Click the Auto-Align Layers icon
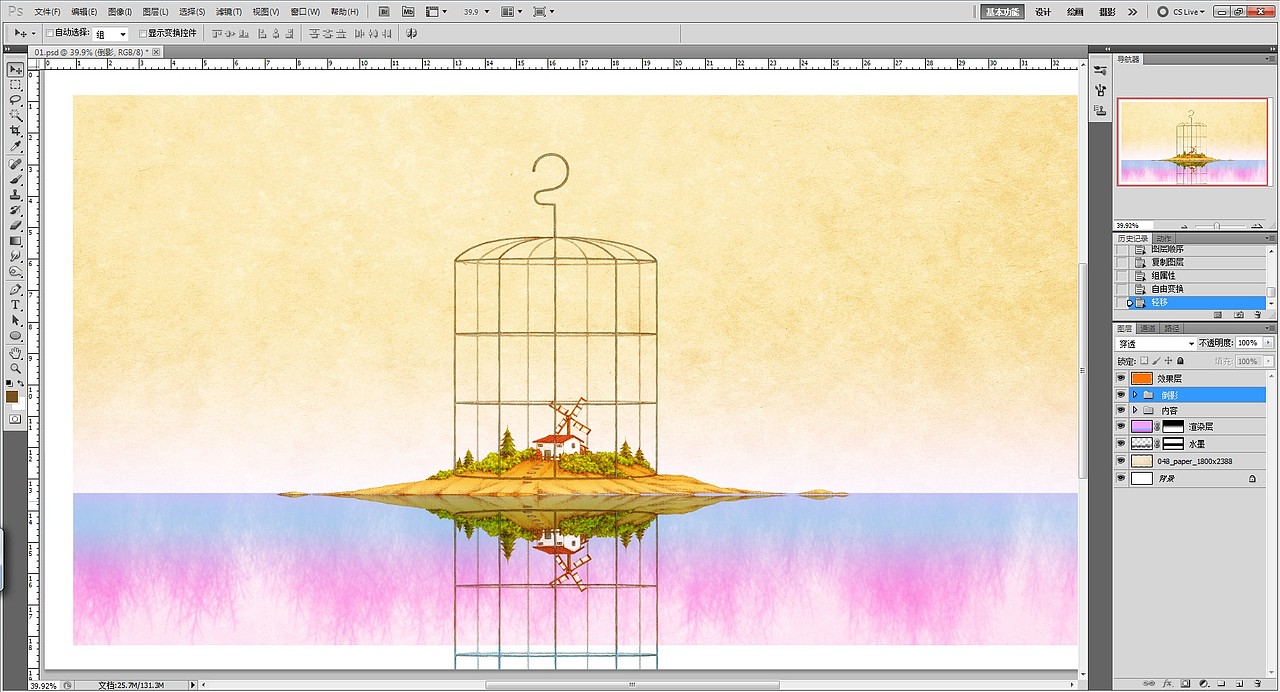1280x692 pixels. [411, 33]
